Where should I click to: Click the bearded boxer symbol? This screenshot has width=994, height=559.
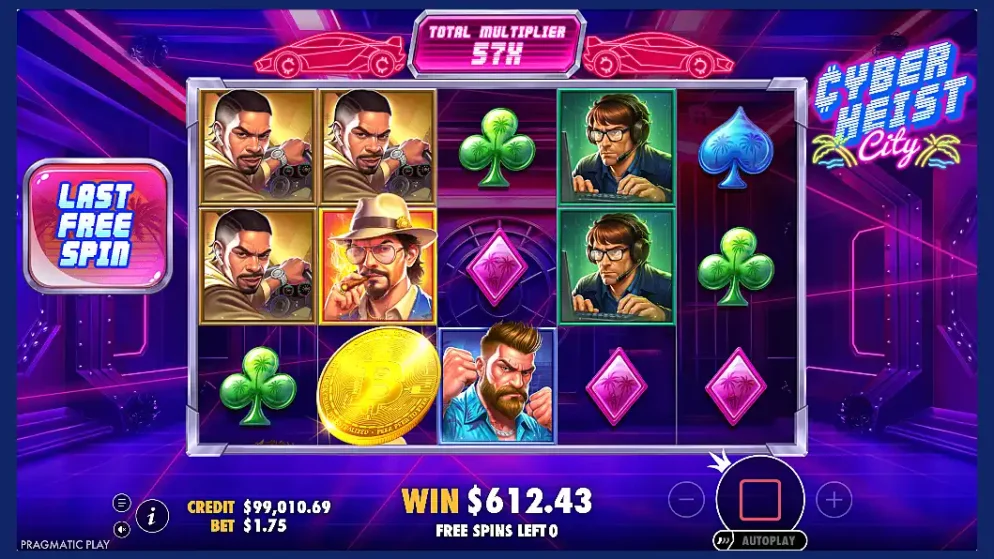pos(498,386)
